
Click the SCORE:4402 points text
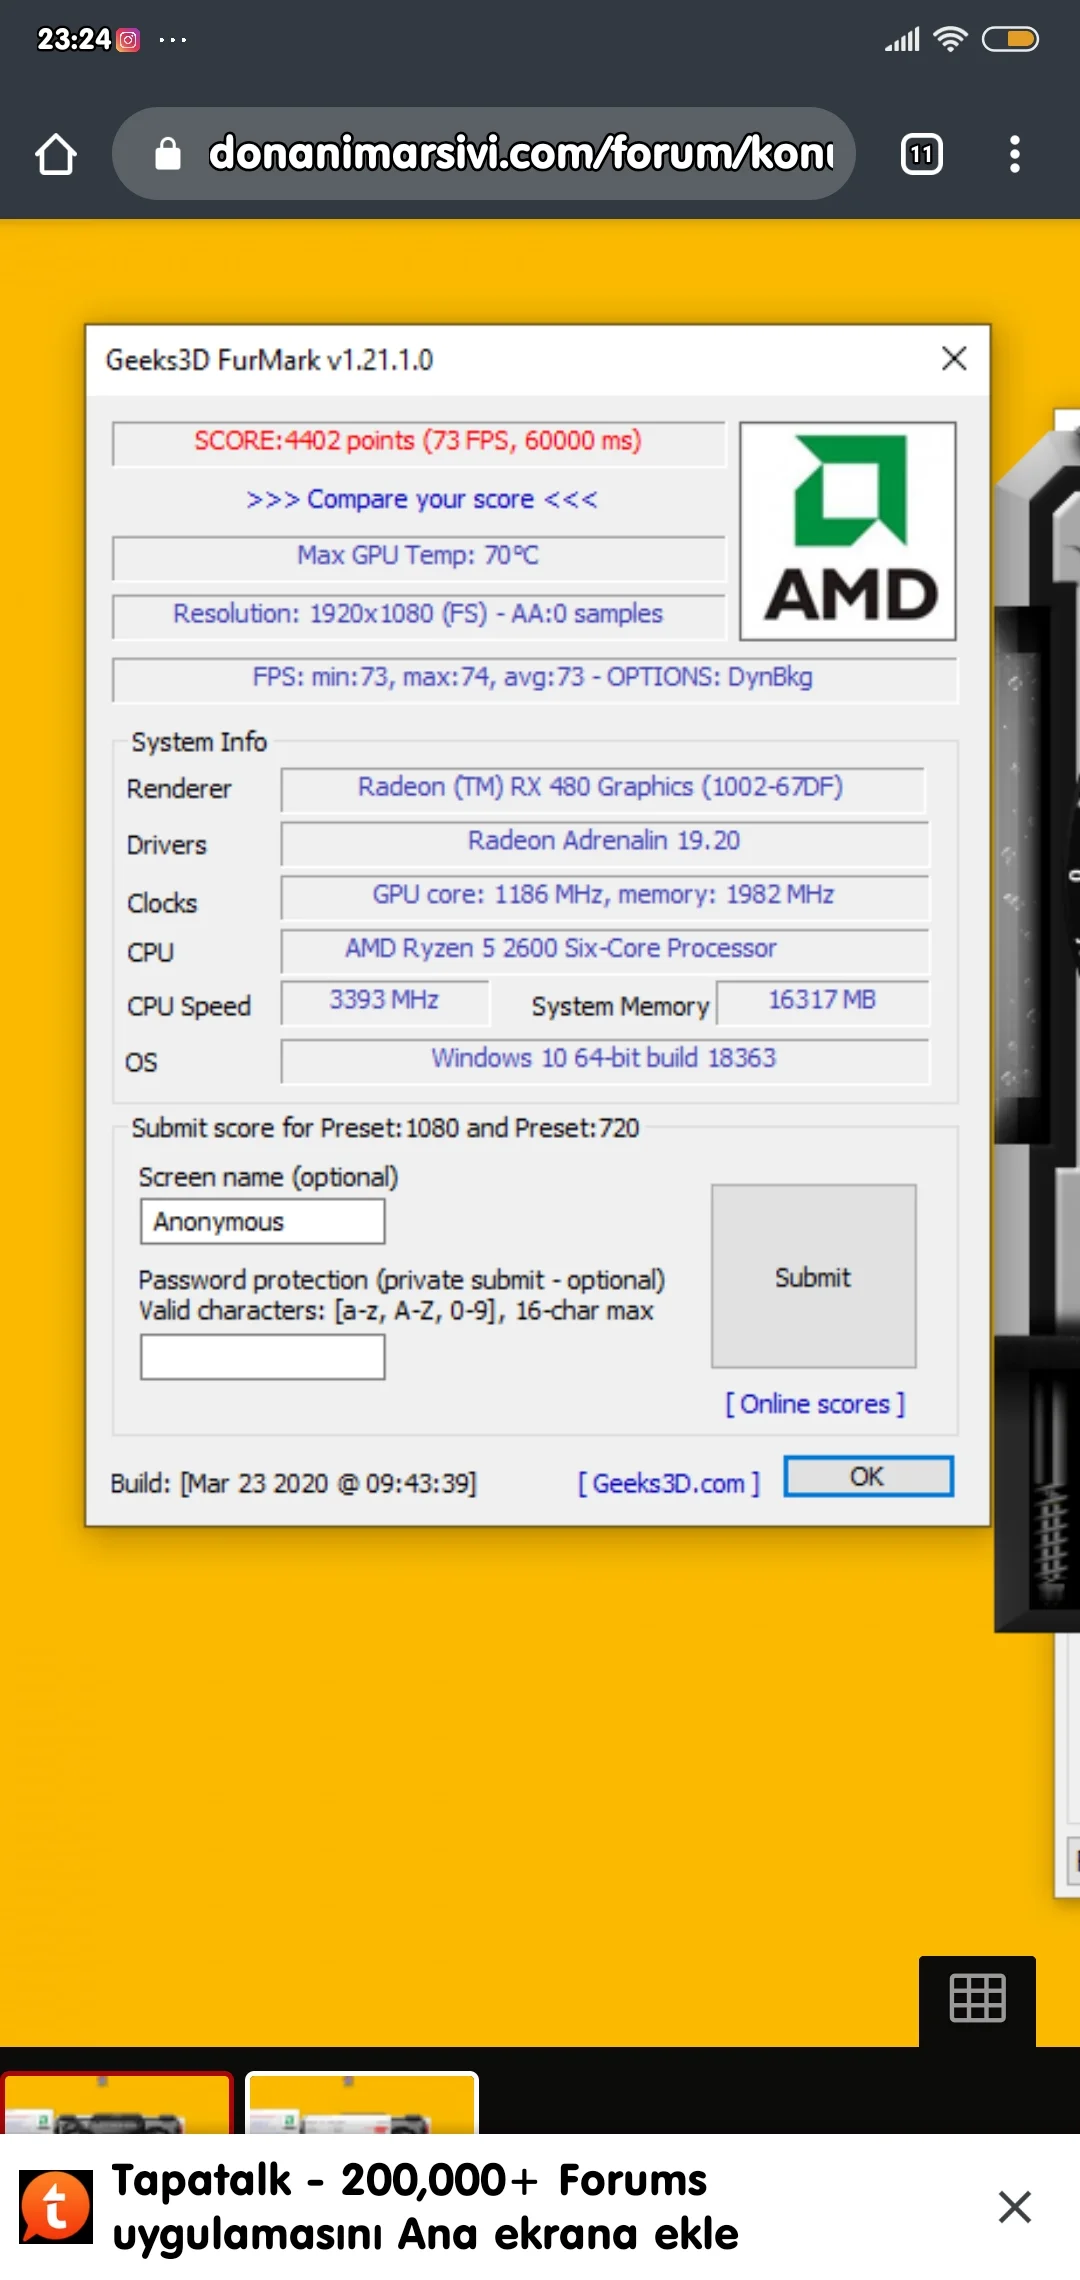point(418,441)
